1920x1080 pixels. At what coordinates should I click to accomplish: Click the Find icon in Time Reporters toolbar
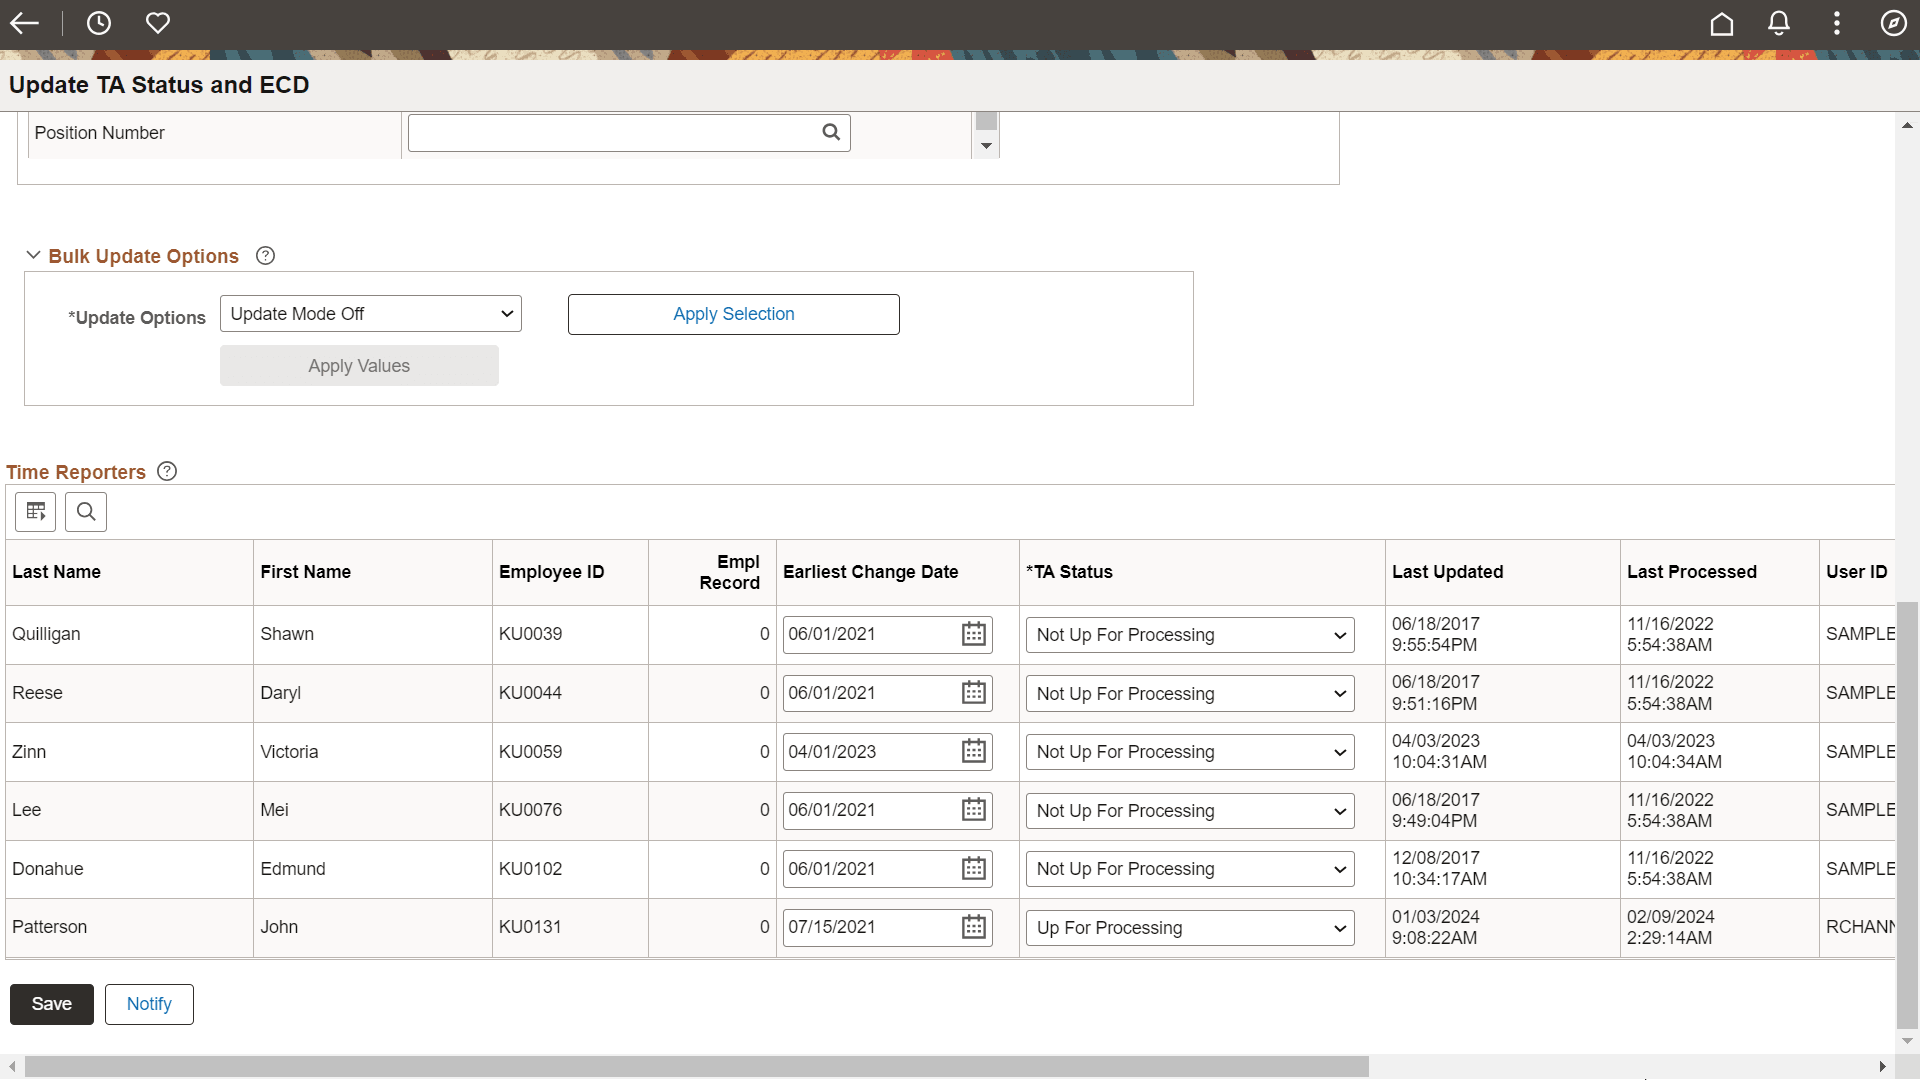click(x=86, y=511)
